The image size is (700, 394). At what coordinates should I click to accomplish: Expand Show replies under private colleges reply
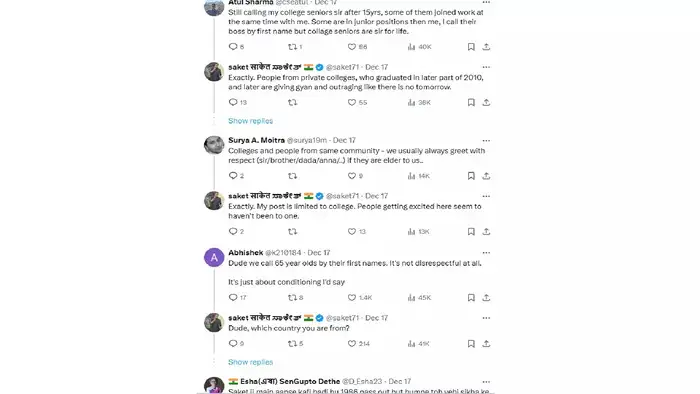[x=250, y=121]
